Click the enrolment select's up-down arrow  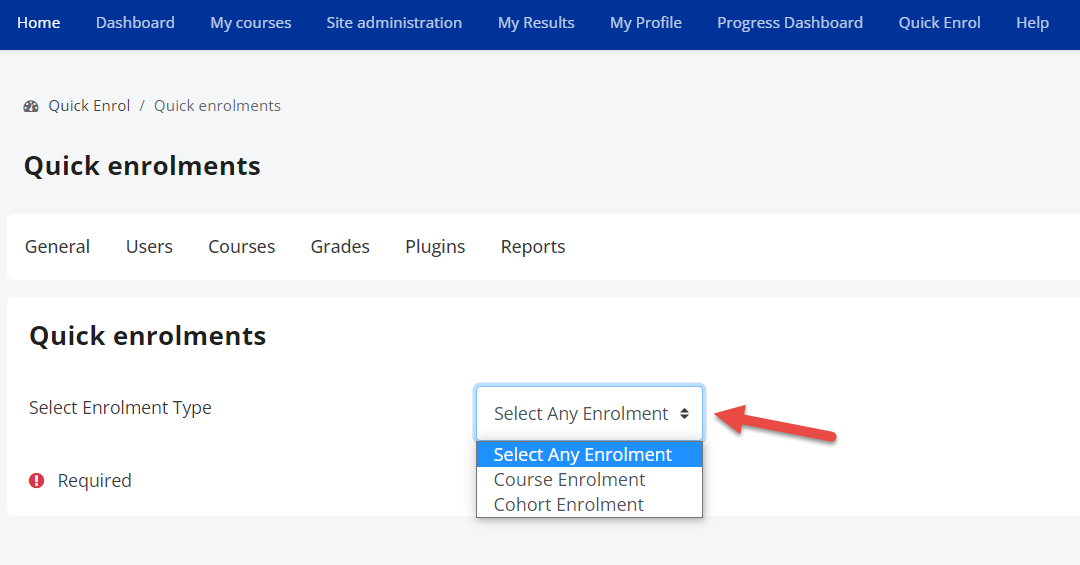(x=684, y=413)
